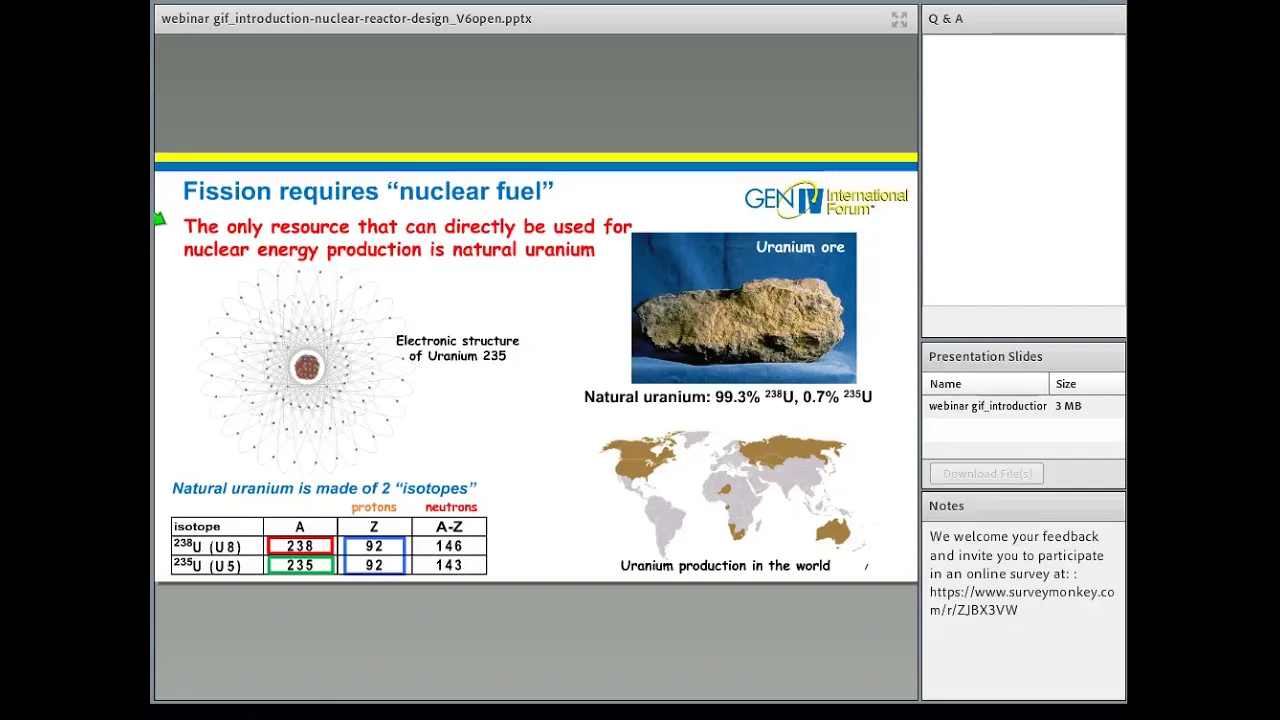The height and width of the screenshot is (720, 1280).
Task: Click the '143' neutron count cell
Action: tap(449, 566)
